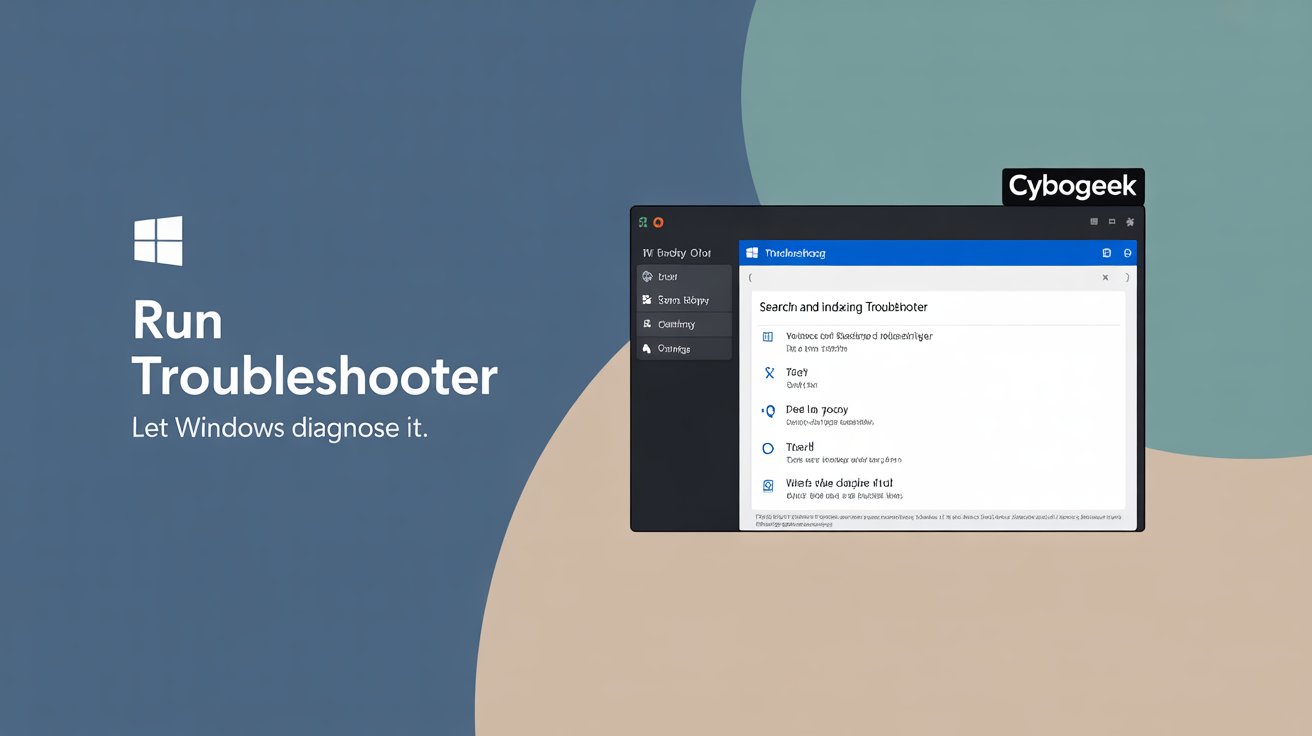Click the subtitle under the 'Dee Im' option

tap(830, 423)
